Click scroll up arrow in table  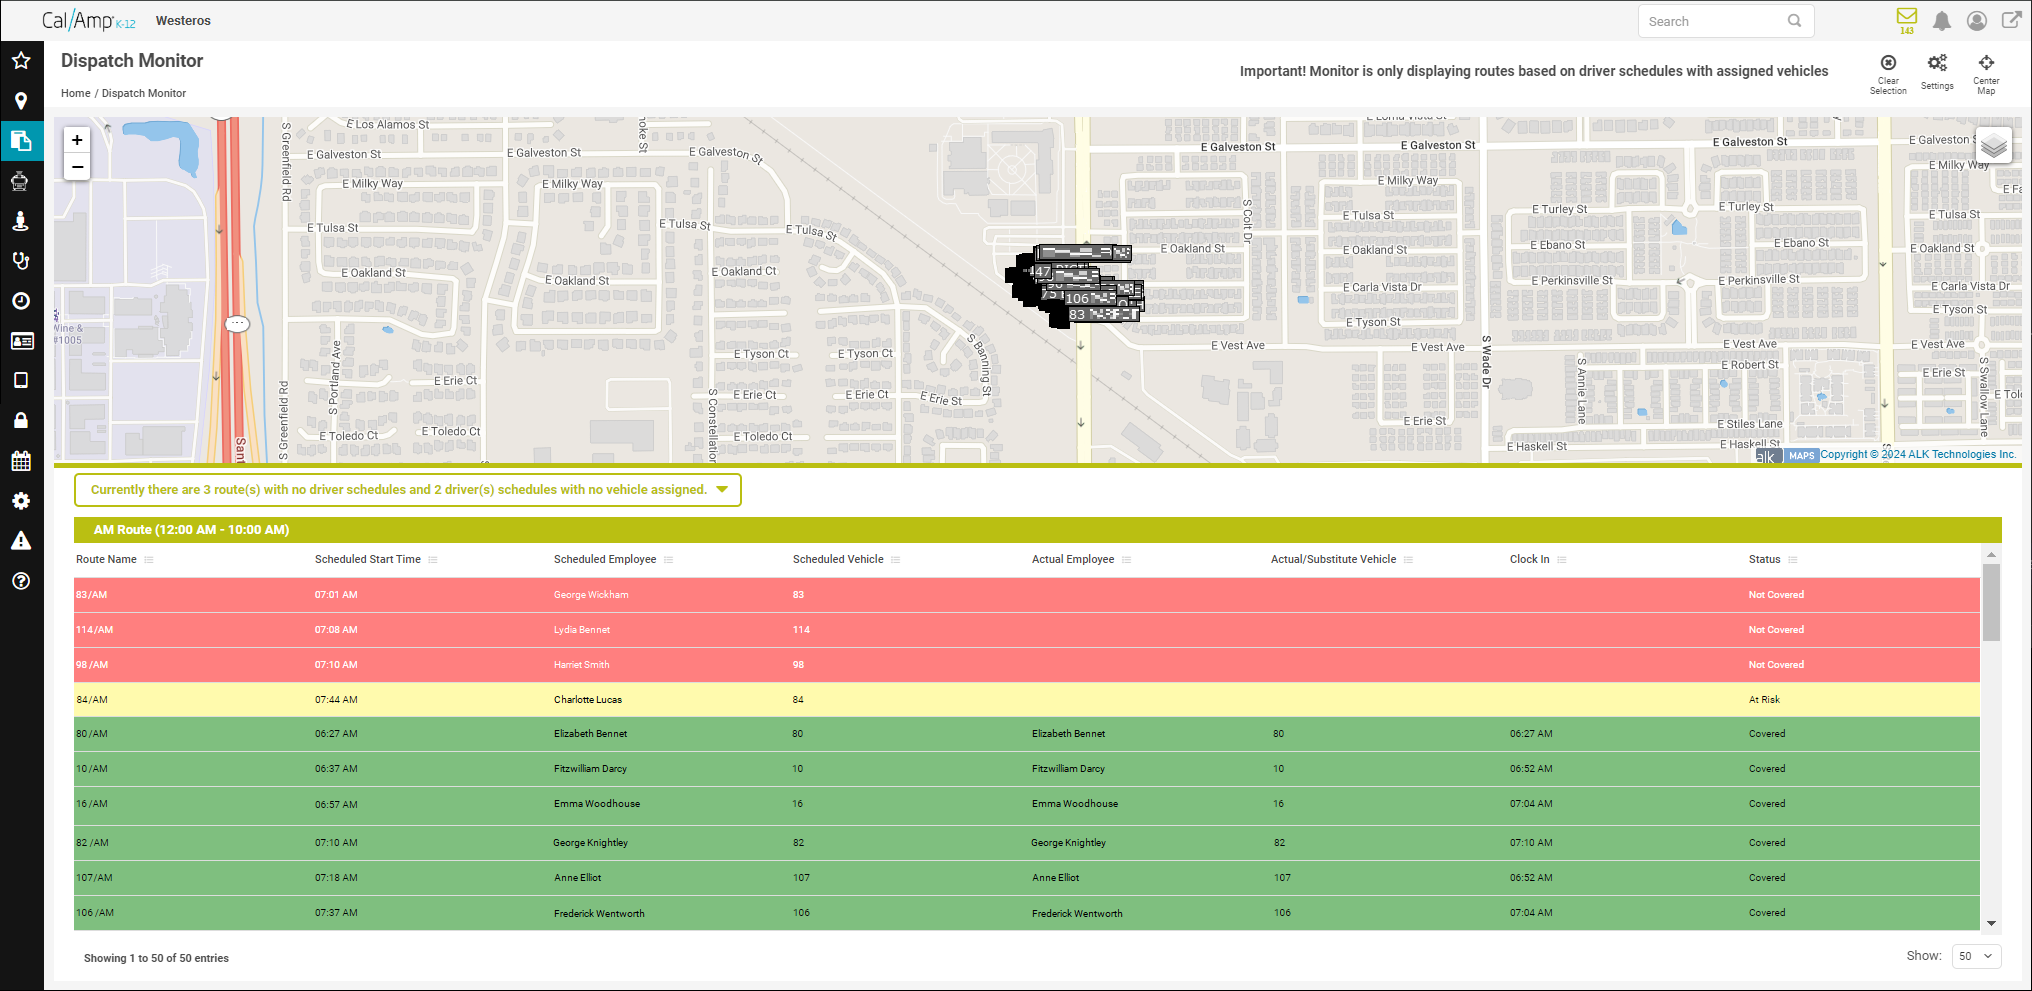point(1991,554)
